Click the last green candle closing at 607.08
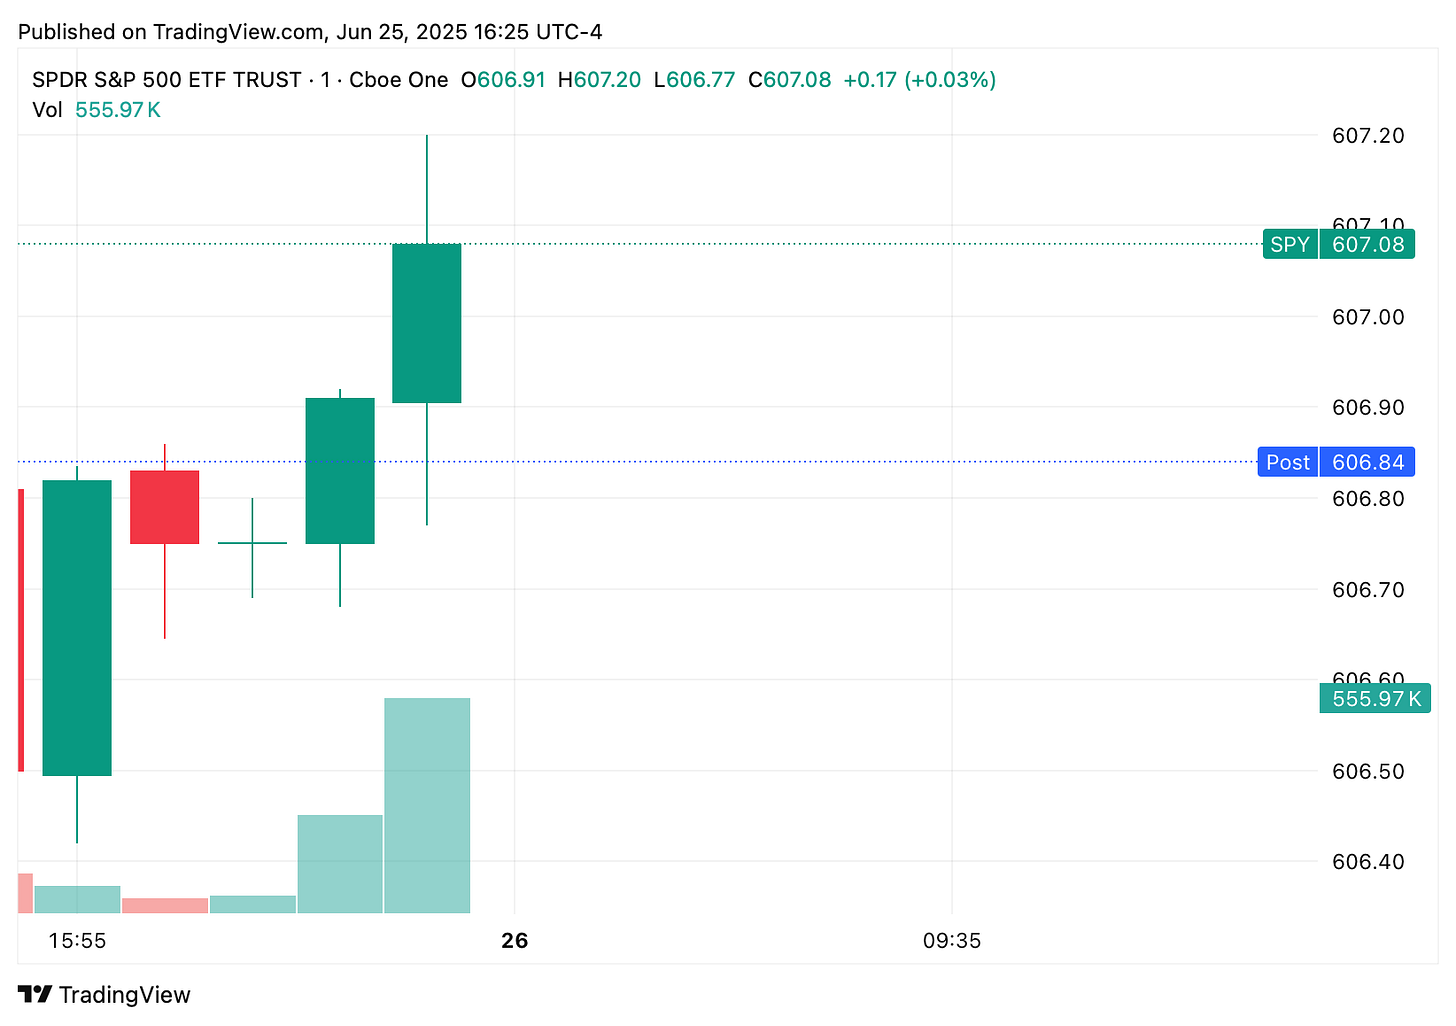Image resolution: width=1456 pixels, height=1026 pixels. [x=427, y=323]
